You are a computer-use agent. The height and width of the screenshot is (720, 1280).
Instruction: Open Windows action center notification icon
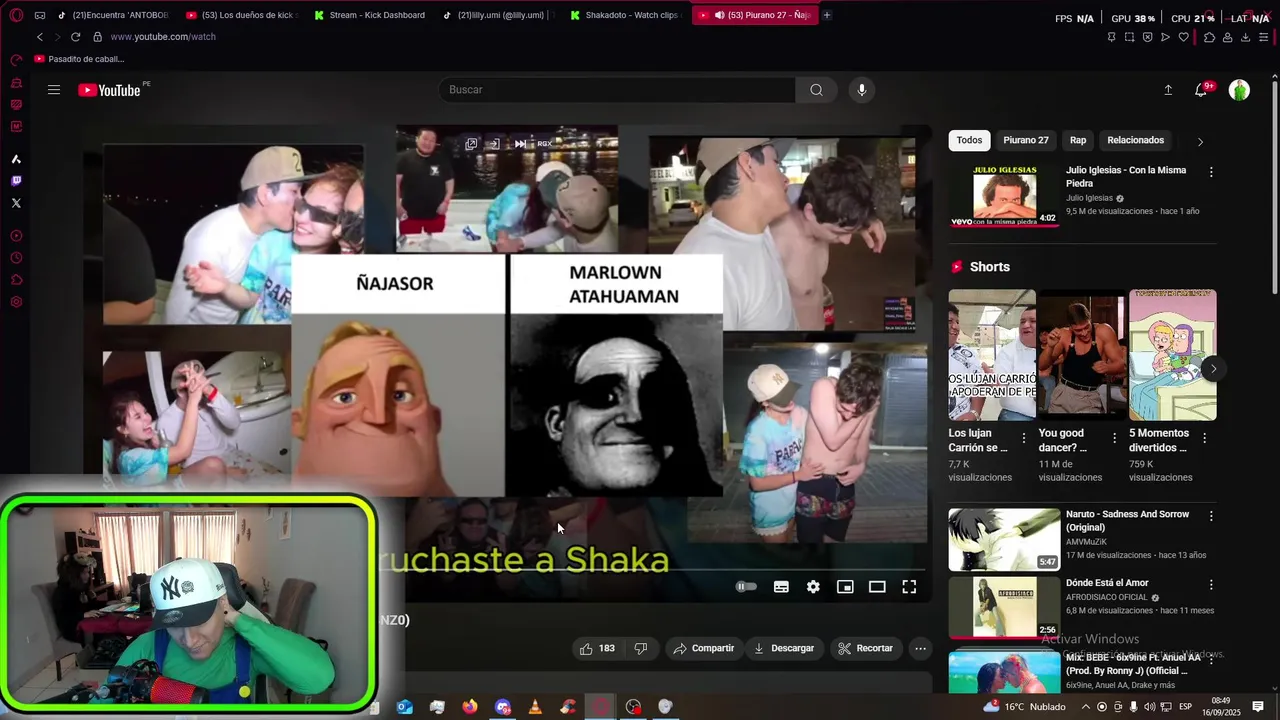click(1258, 707)
